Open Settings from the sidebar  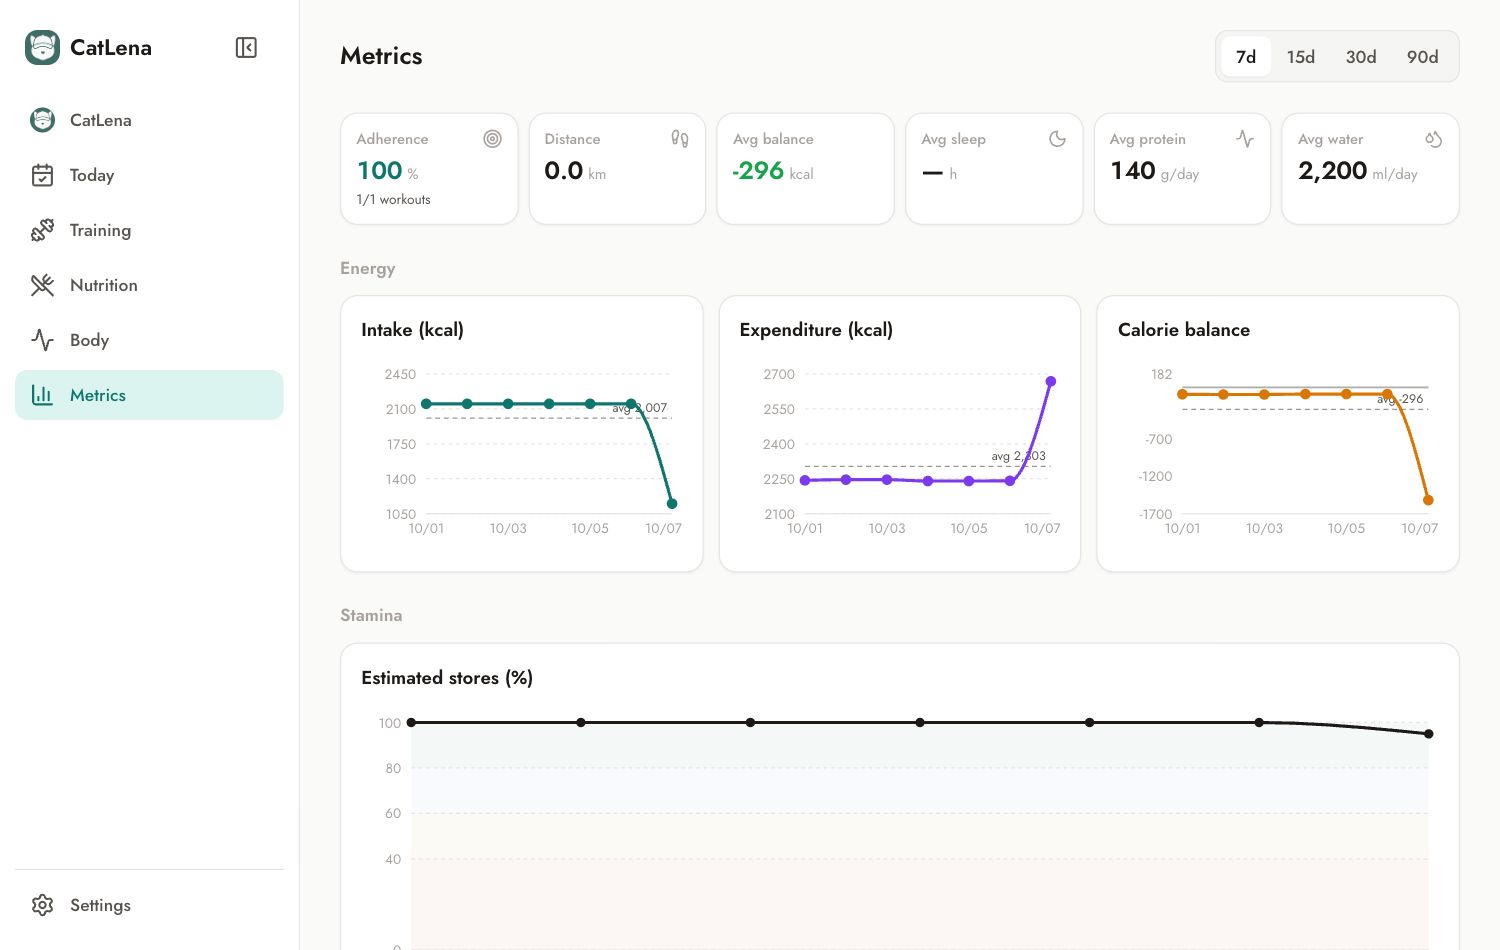(149, 905)
